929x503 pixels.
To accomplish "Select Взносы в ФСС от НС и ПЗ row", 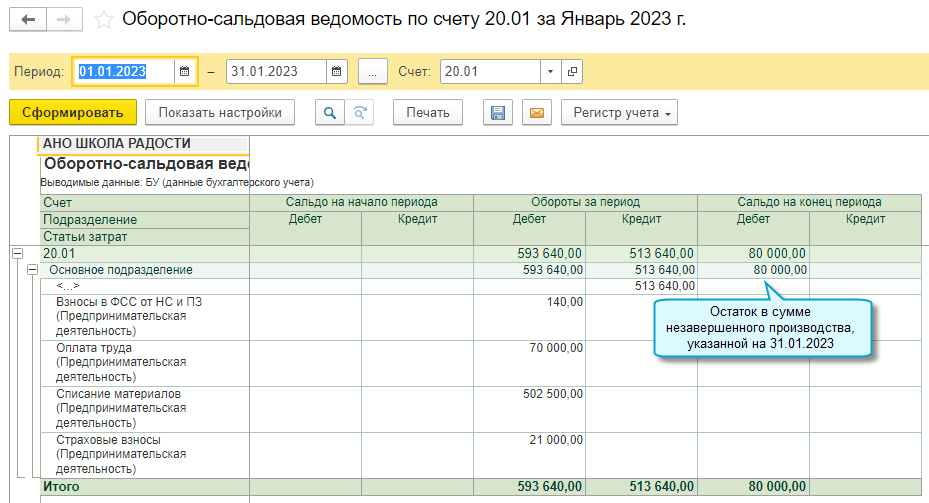I will pyautogui.click(x=145, y=316).
